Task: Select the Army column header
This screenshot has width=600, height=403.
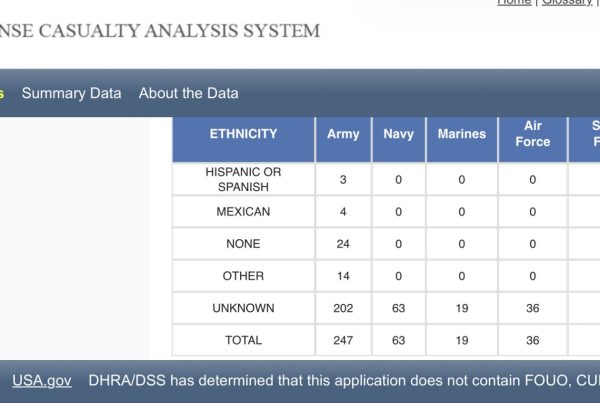Action: [x=343, y=134]
